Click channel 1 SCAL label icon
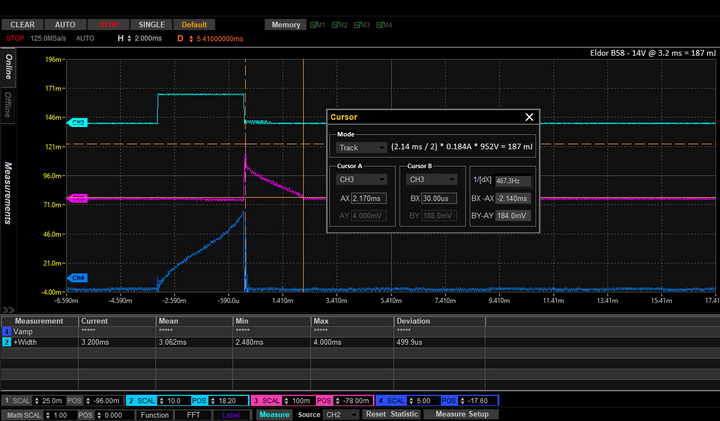Screen dimensions: 720x421 (x=21, y=400)
